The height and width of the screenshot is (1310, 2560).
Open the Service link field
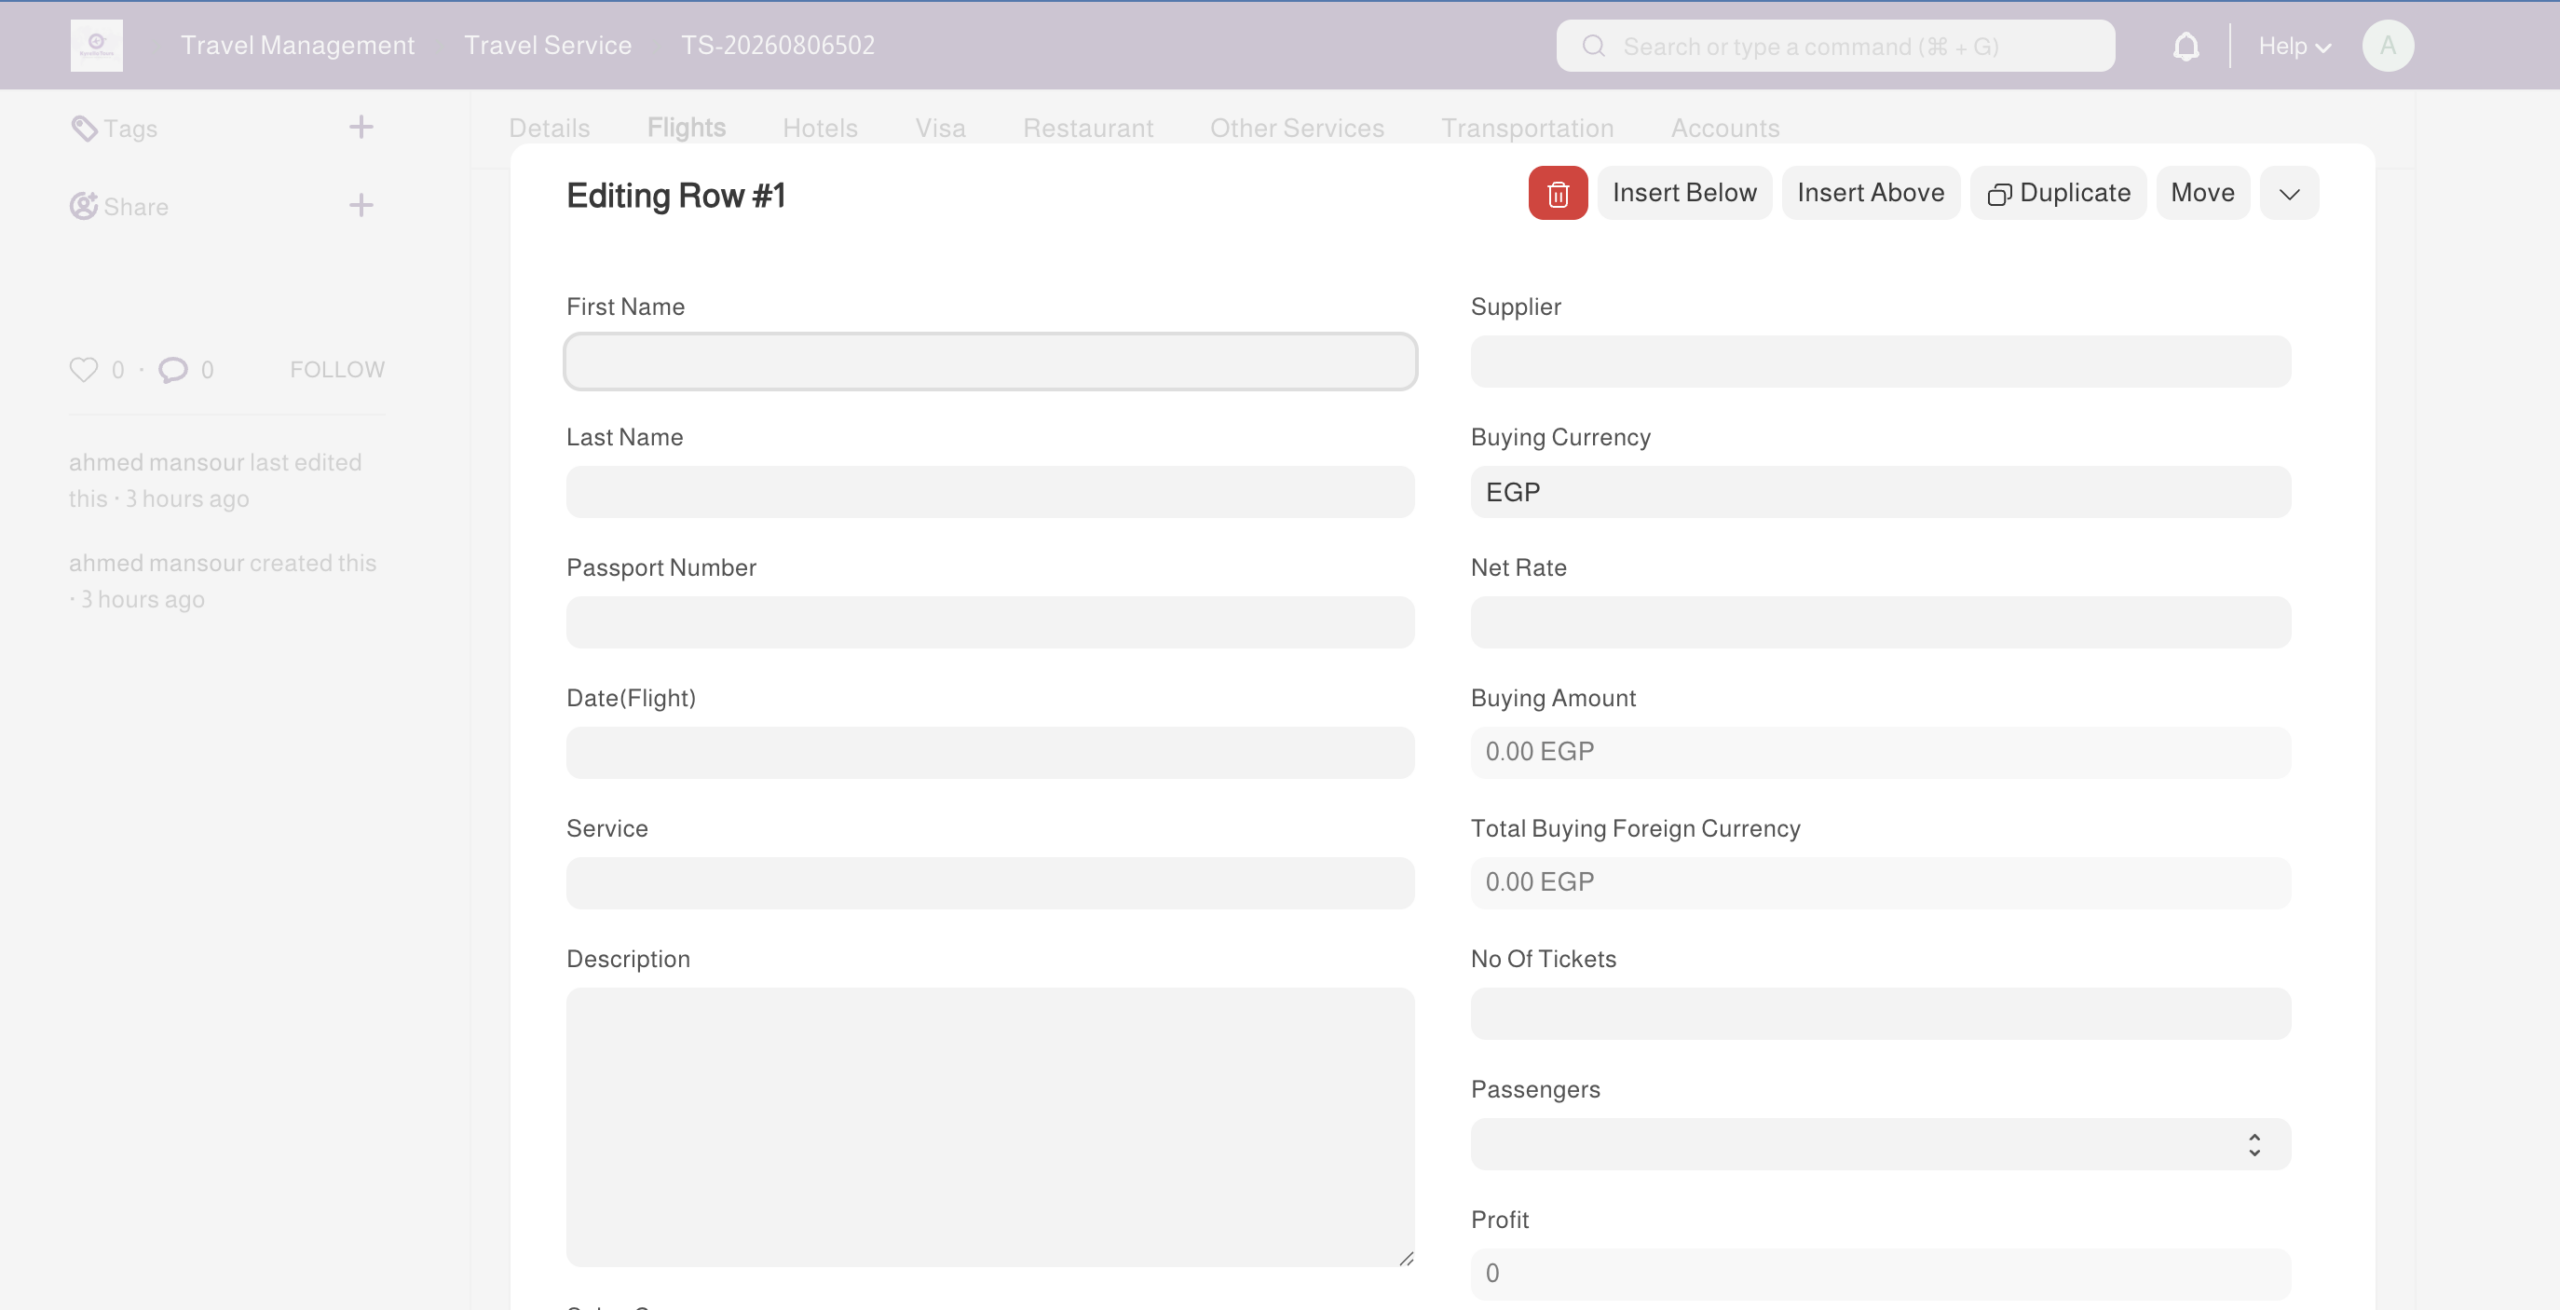pos(990,883)
